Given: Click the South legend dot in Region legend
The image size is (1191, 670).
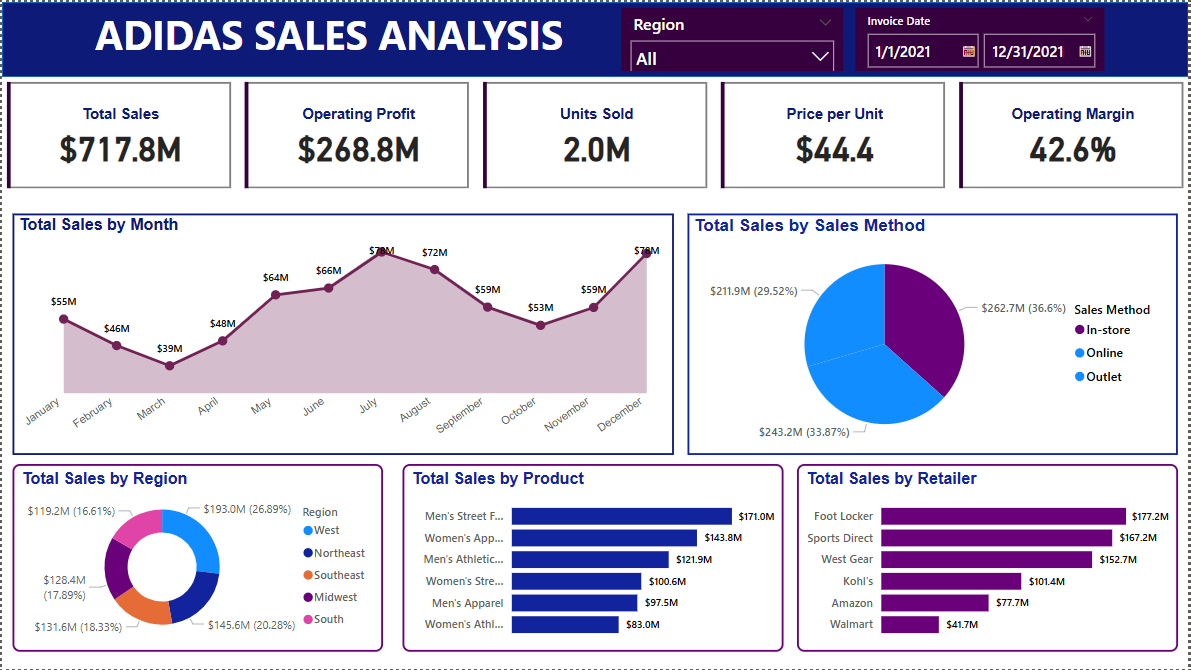Looking at the screenshot, I should point(308,619).
